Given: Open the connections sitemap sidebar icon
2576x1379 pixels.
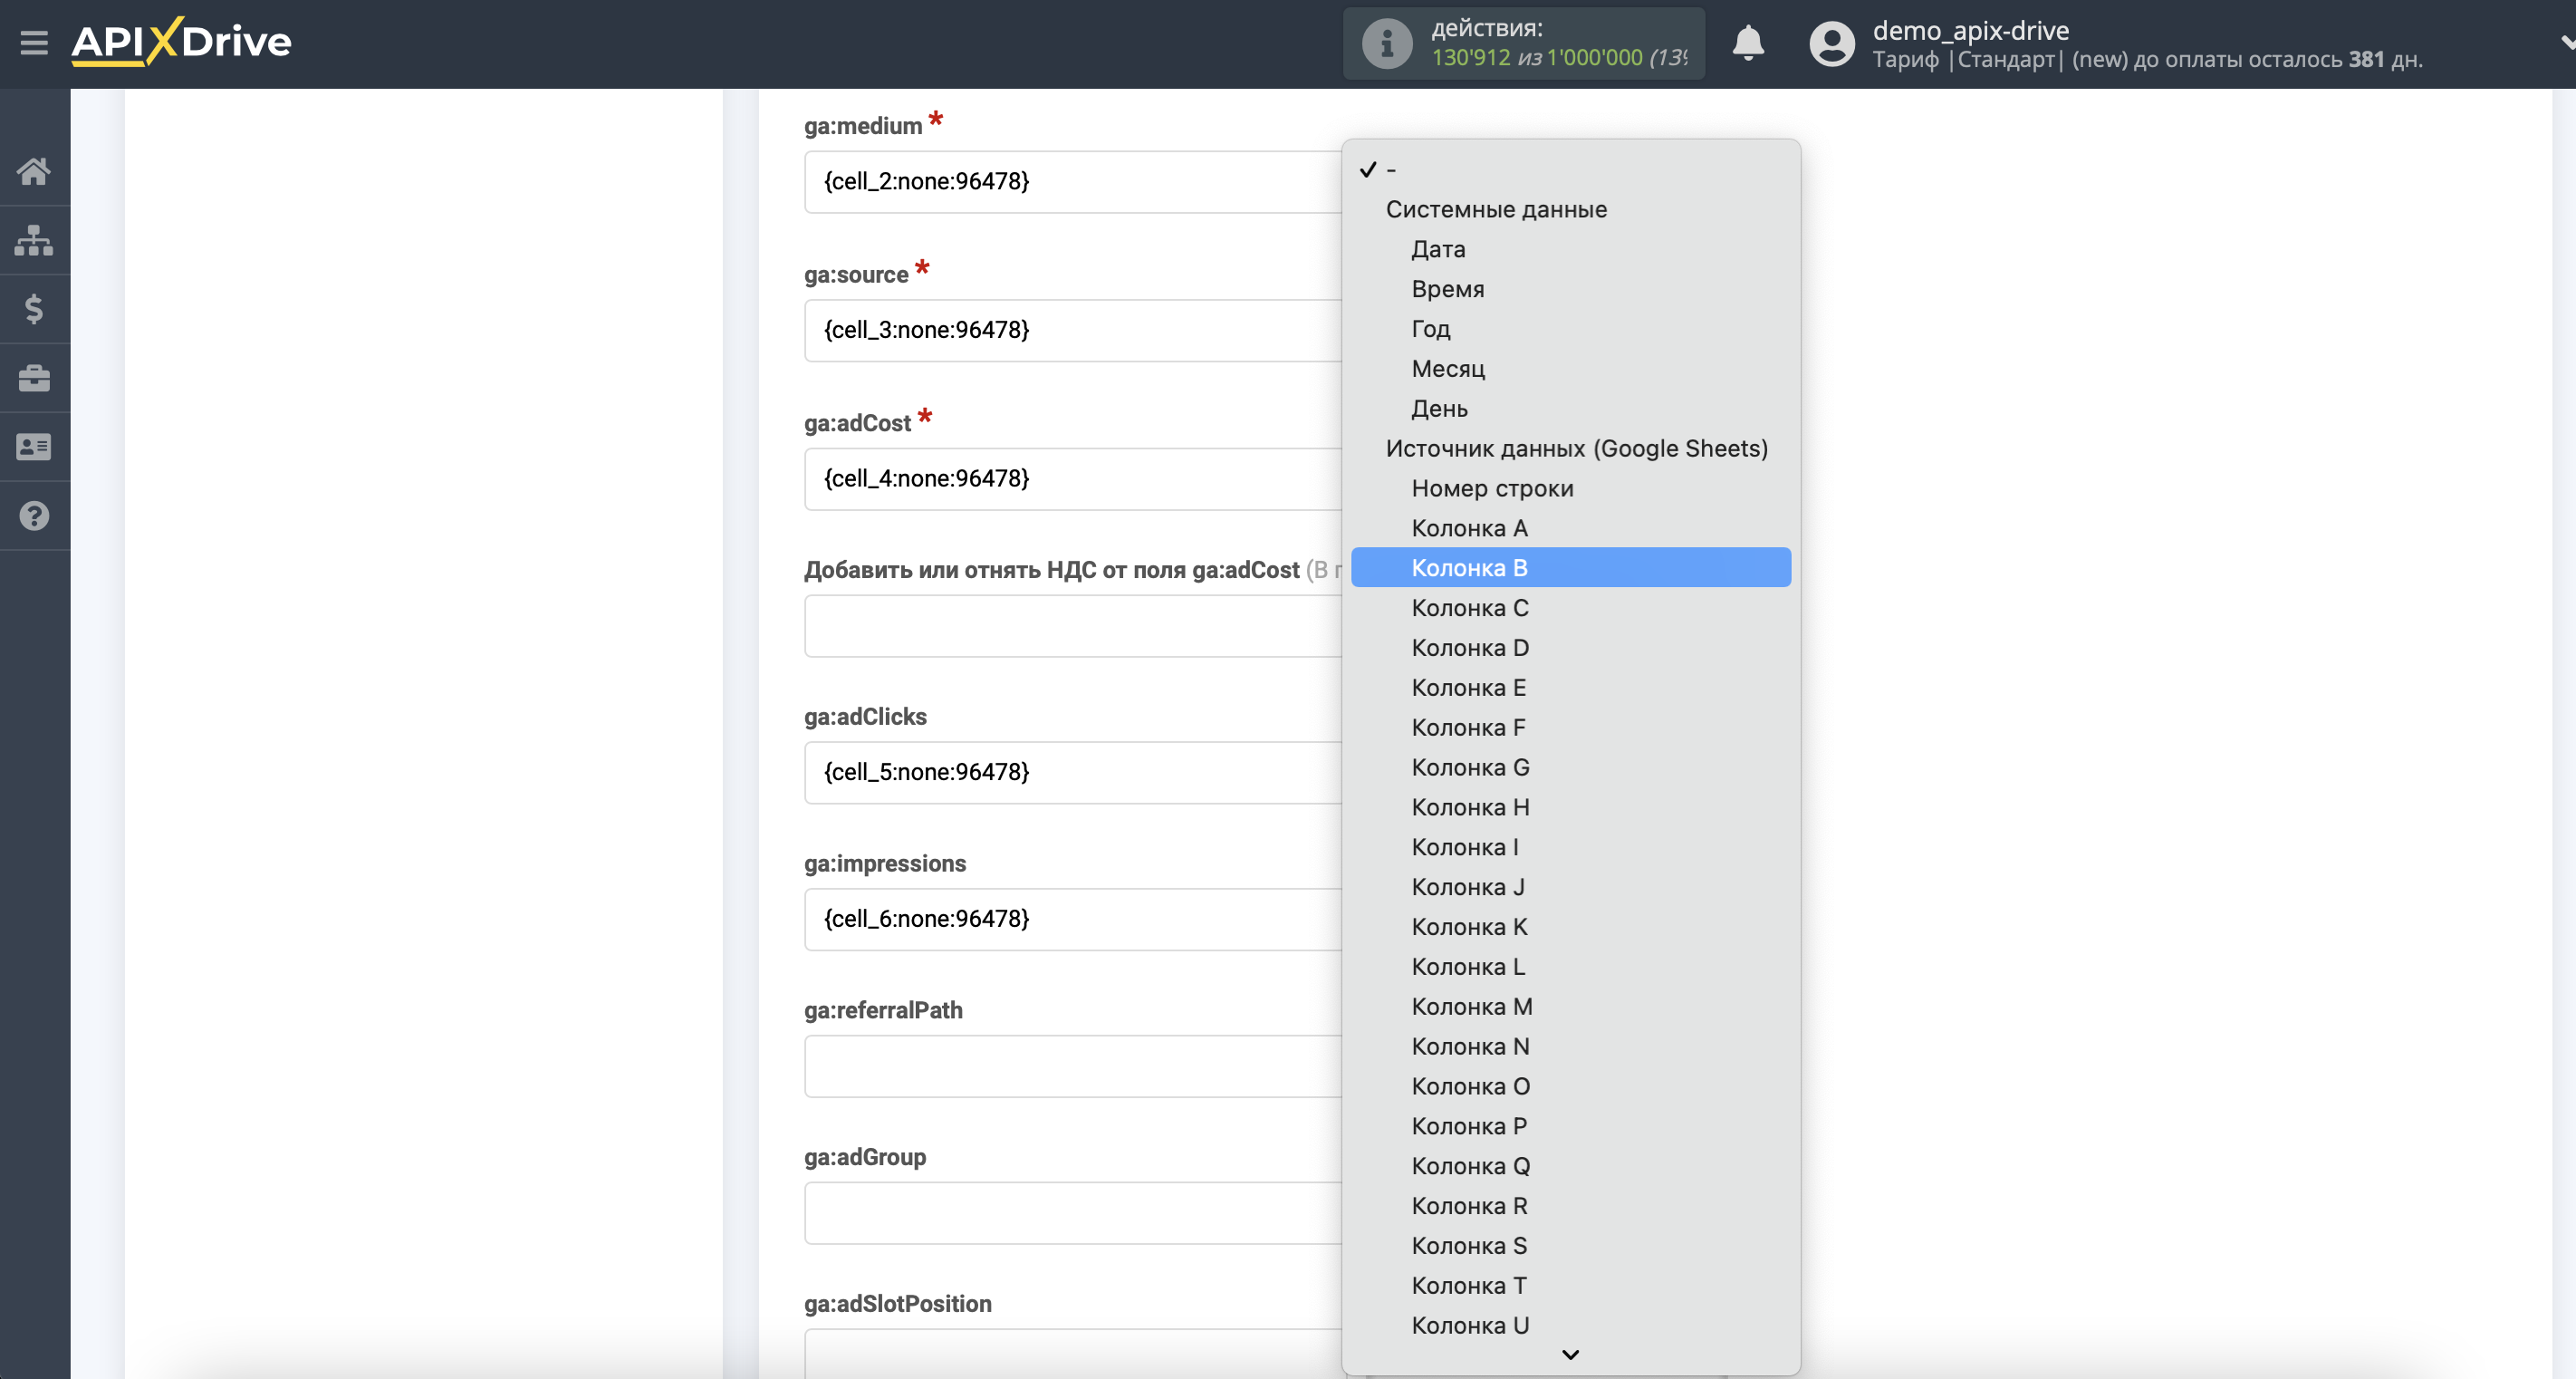Looking at the screenshot, I should 34,240.
